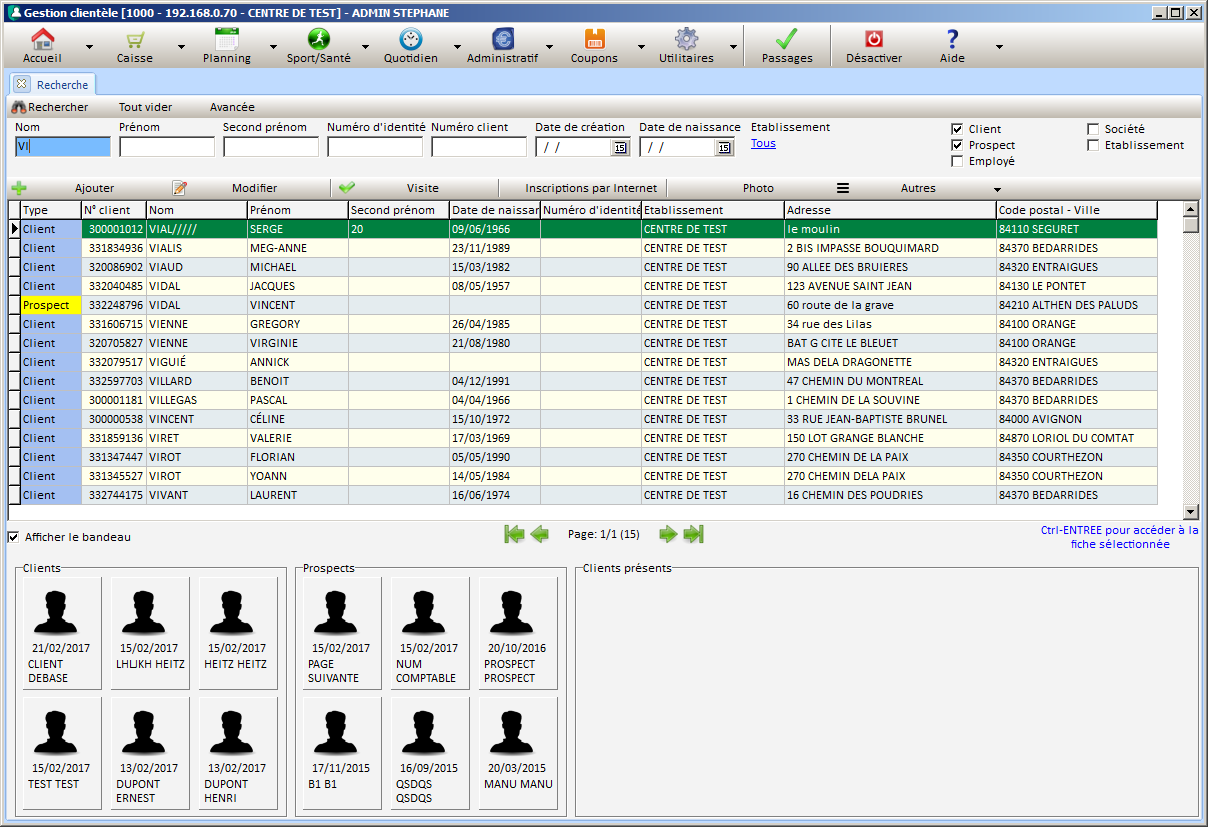Open the Coupons icon
1208x827 pixels.
pyautogui.click(x=594, y=40)
